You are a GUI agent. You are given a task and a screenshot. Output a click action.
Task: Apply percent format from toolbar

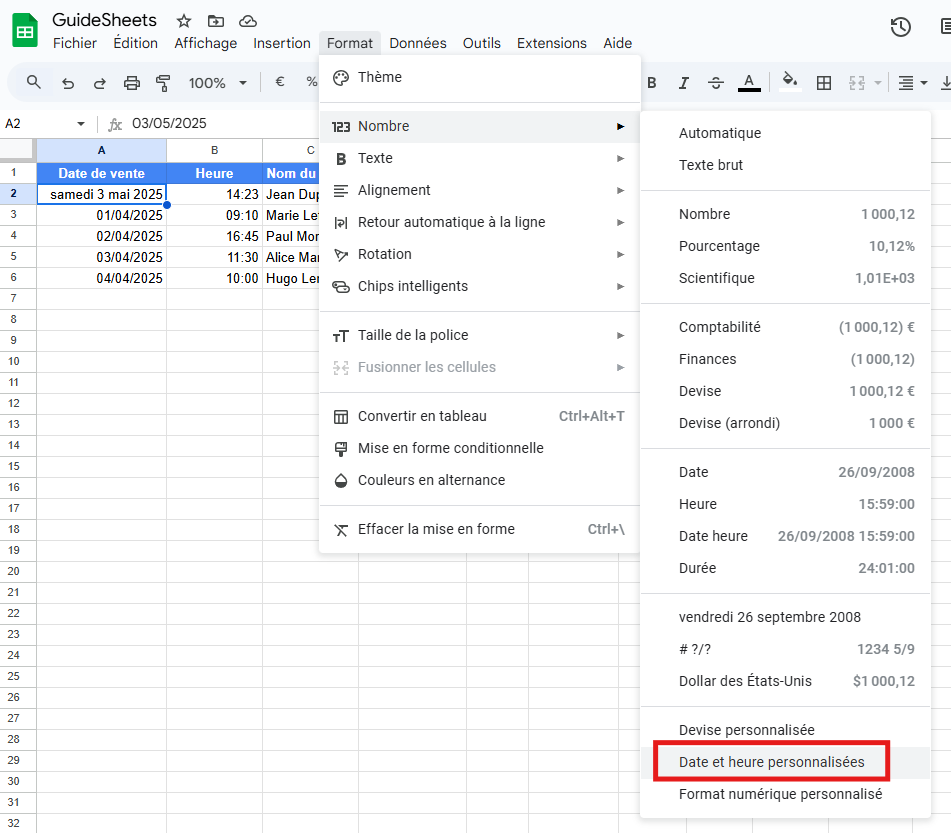(x=312, y=81)
